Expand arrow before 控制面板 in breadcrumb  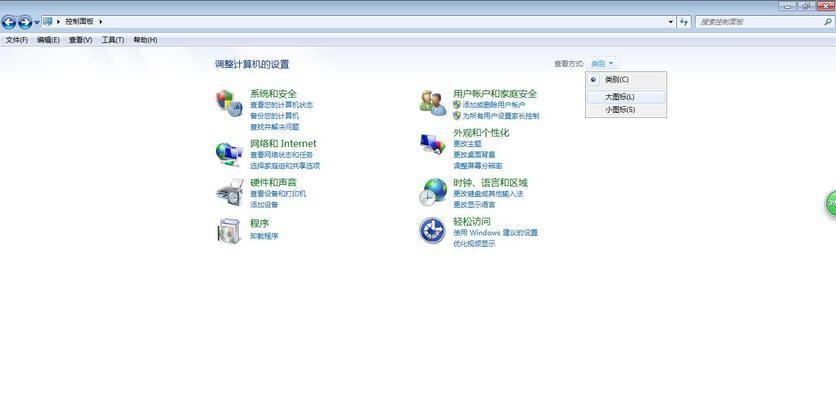point(59,22)
